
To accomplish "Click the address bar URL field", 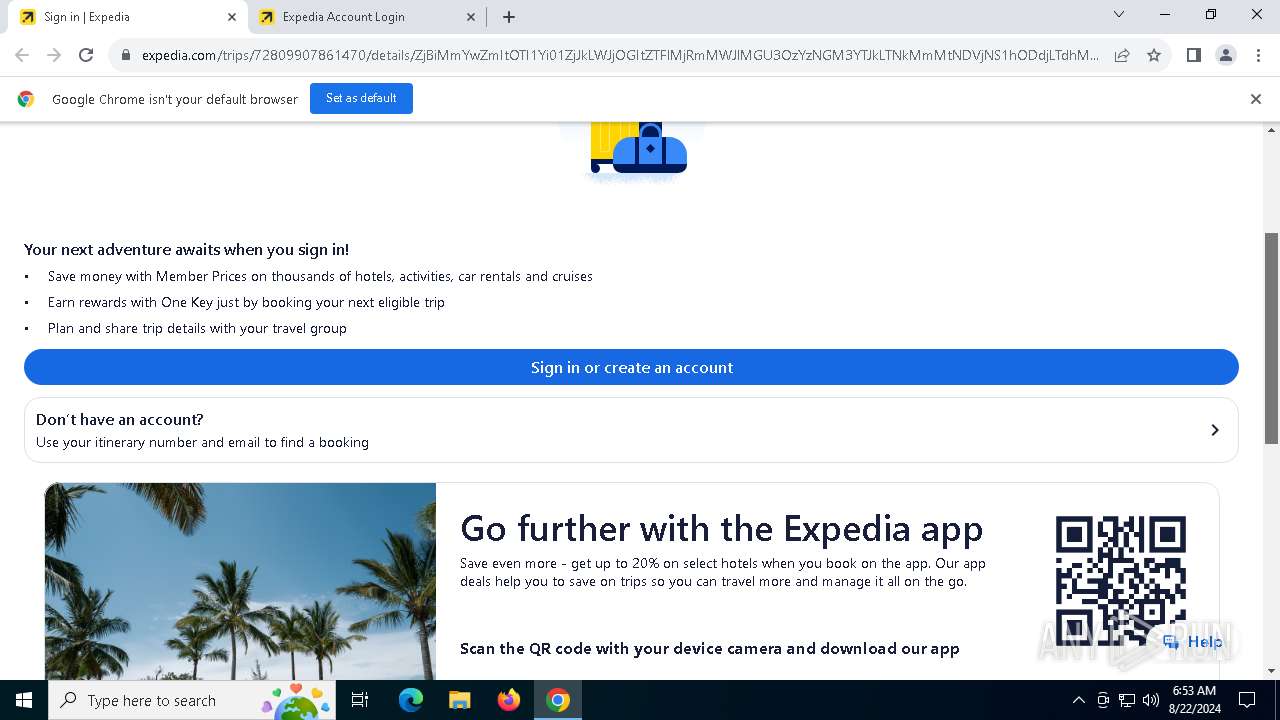I will coord(620,55).
